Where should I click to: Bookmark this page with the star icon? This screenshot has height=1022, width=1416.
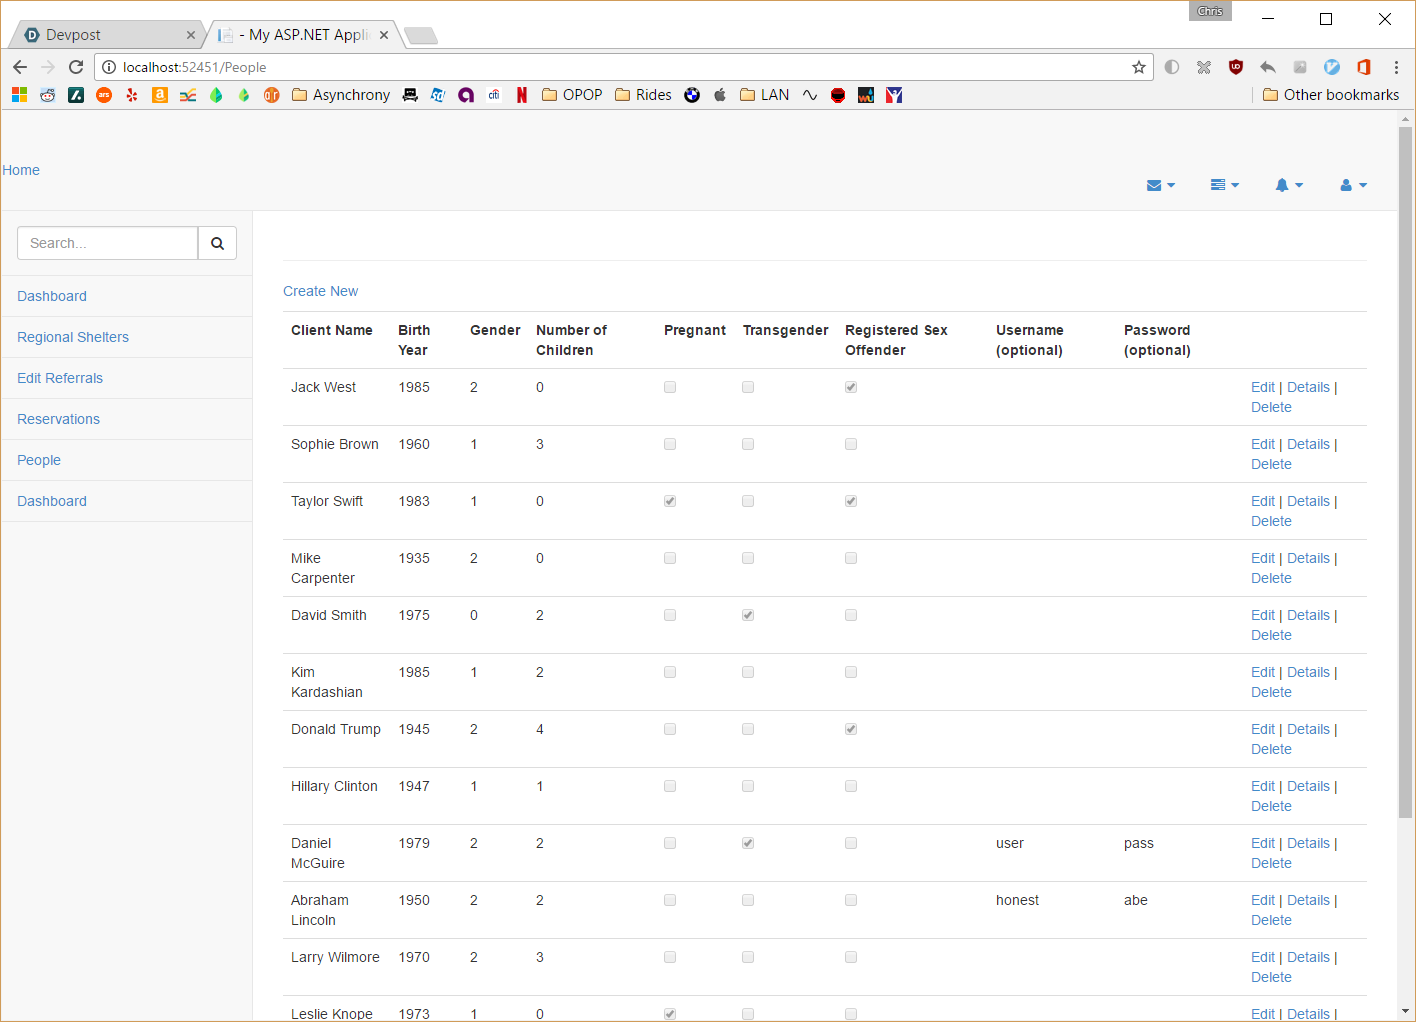point(1139,67)
